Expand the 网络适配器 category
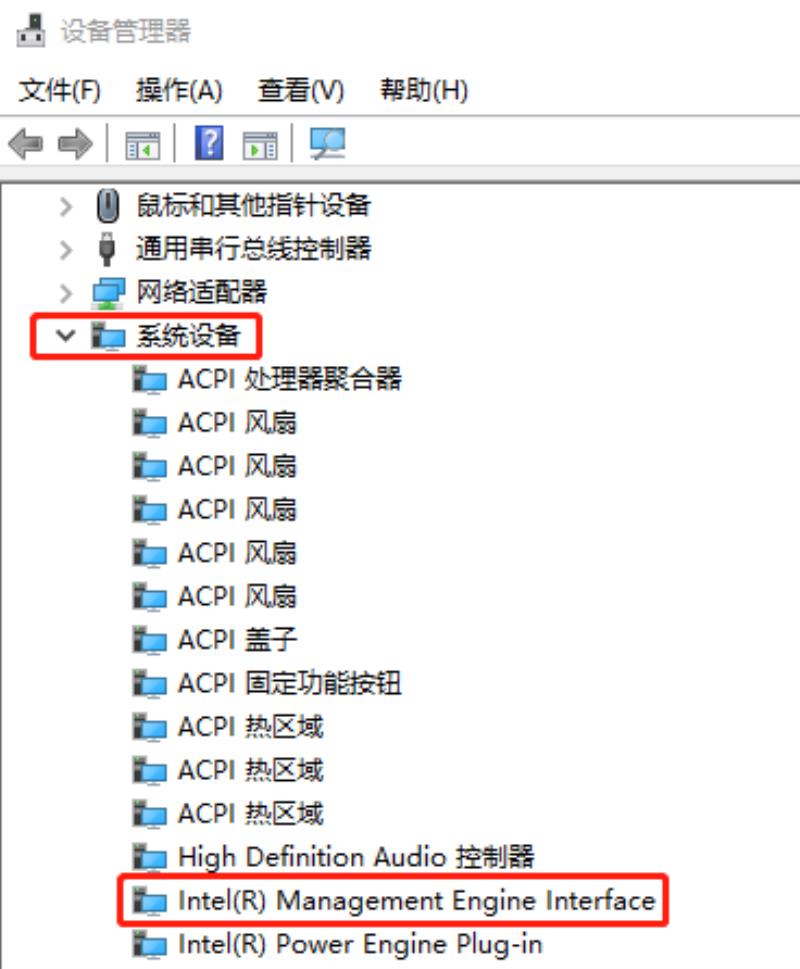 [x=65, y=293]
